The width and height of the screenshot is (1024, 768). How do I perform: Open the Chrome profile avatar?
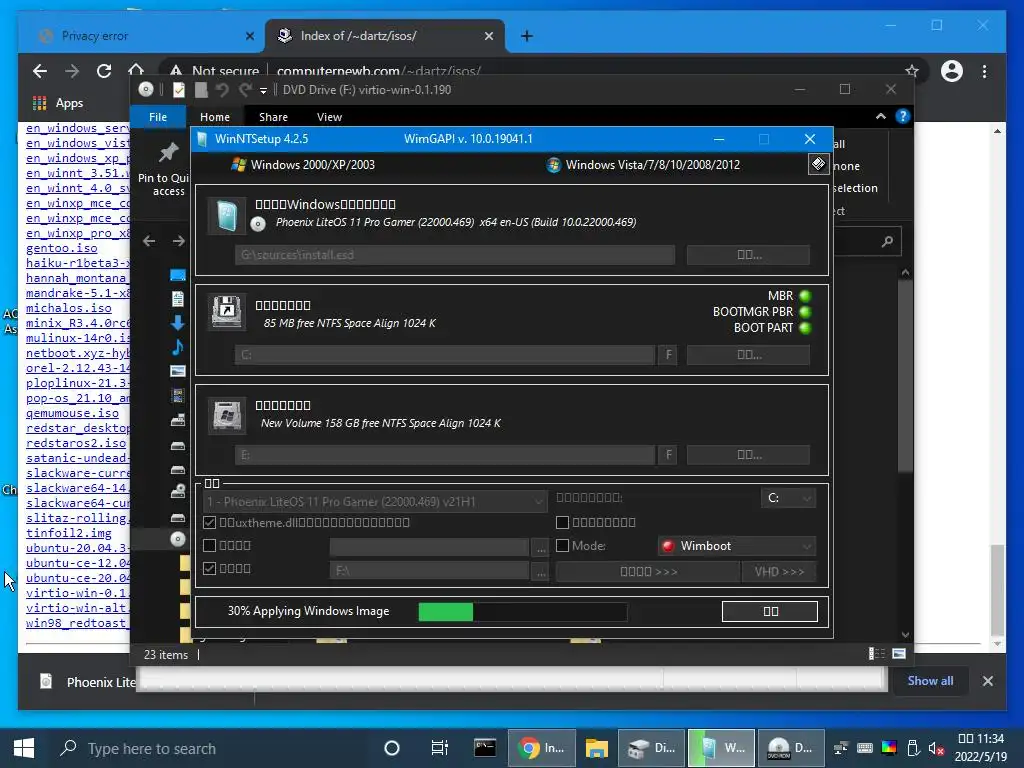952,71
